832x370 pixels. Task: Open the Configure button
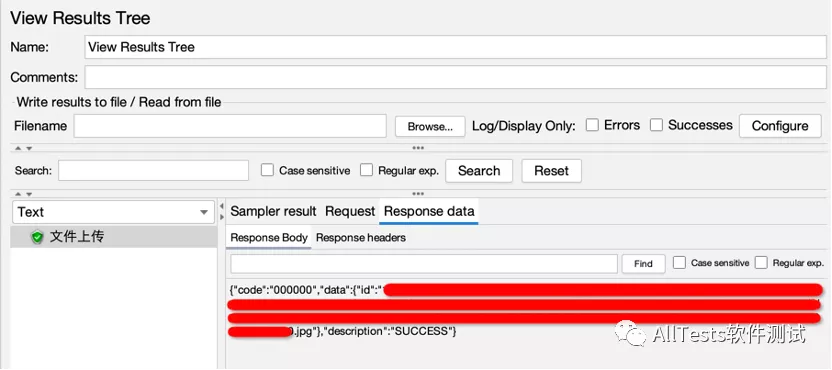tap(780, 126)
